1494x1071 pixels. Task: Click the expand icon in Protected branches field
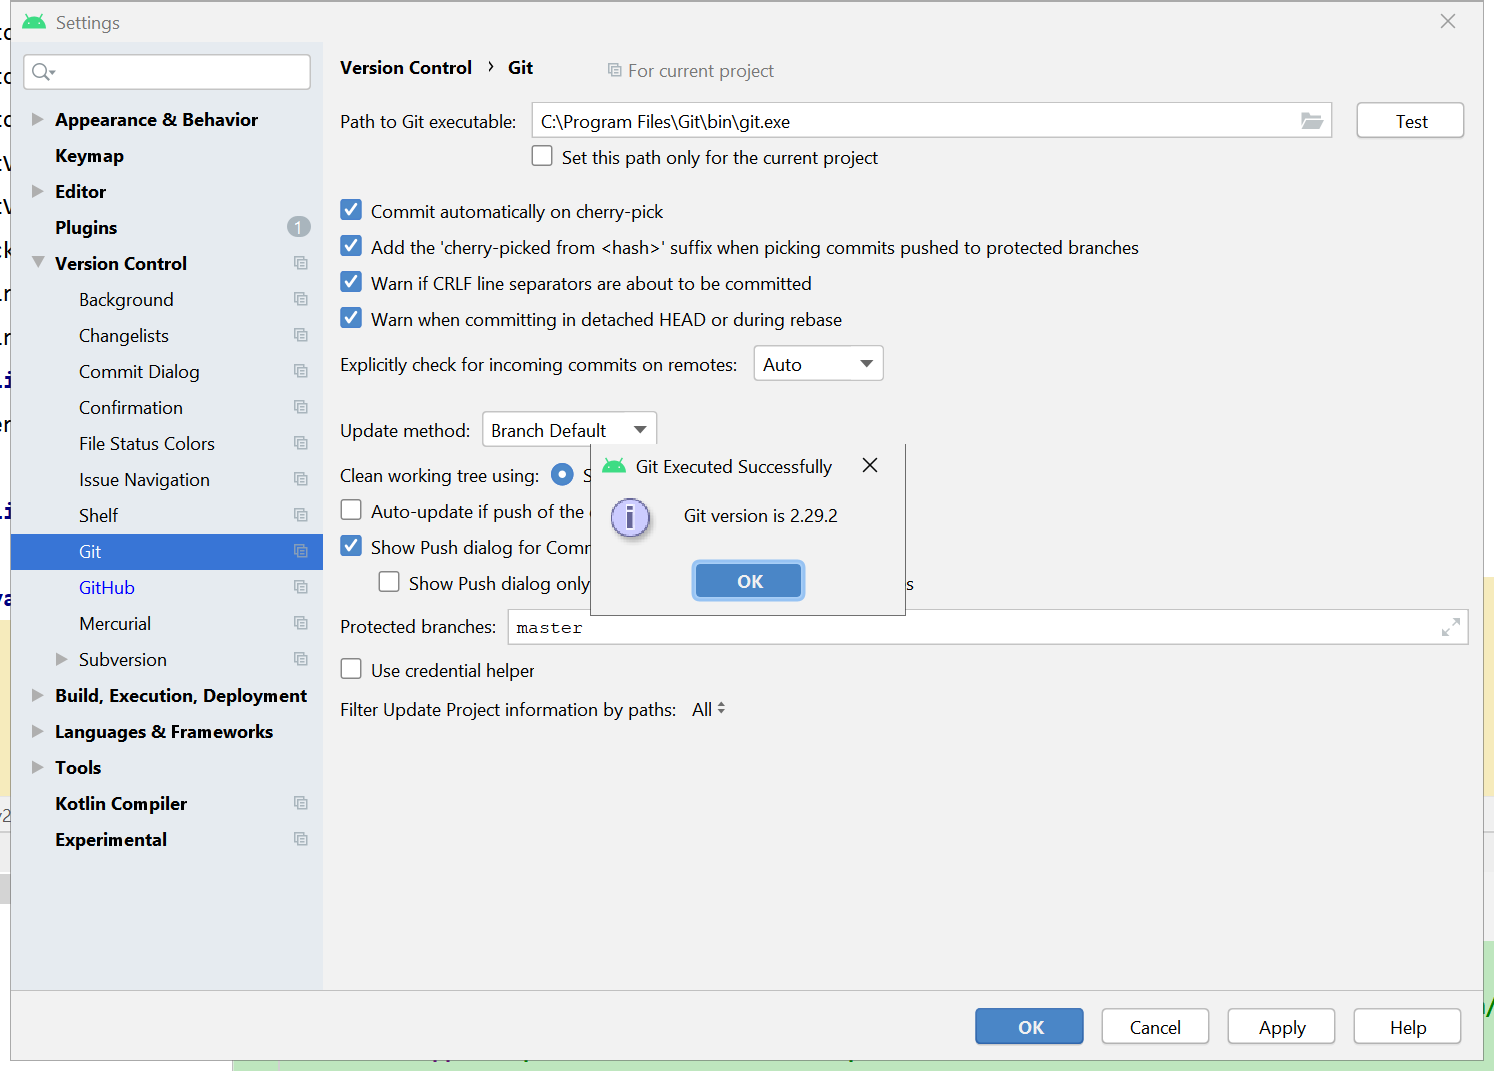pos(1450,627)
